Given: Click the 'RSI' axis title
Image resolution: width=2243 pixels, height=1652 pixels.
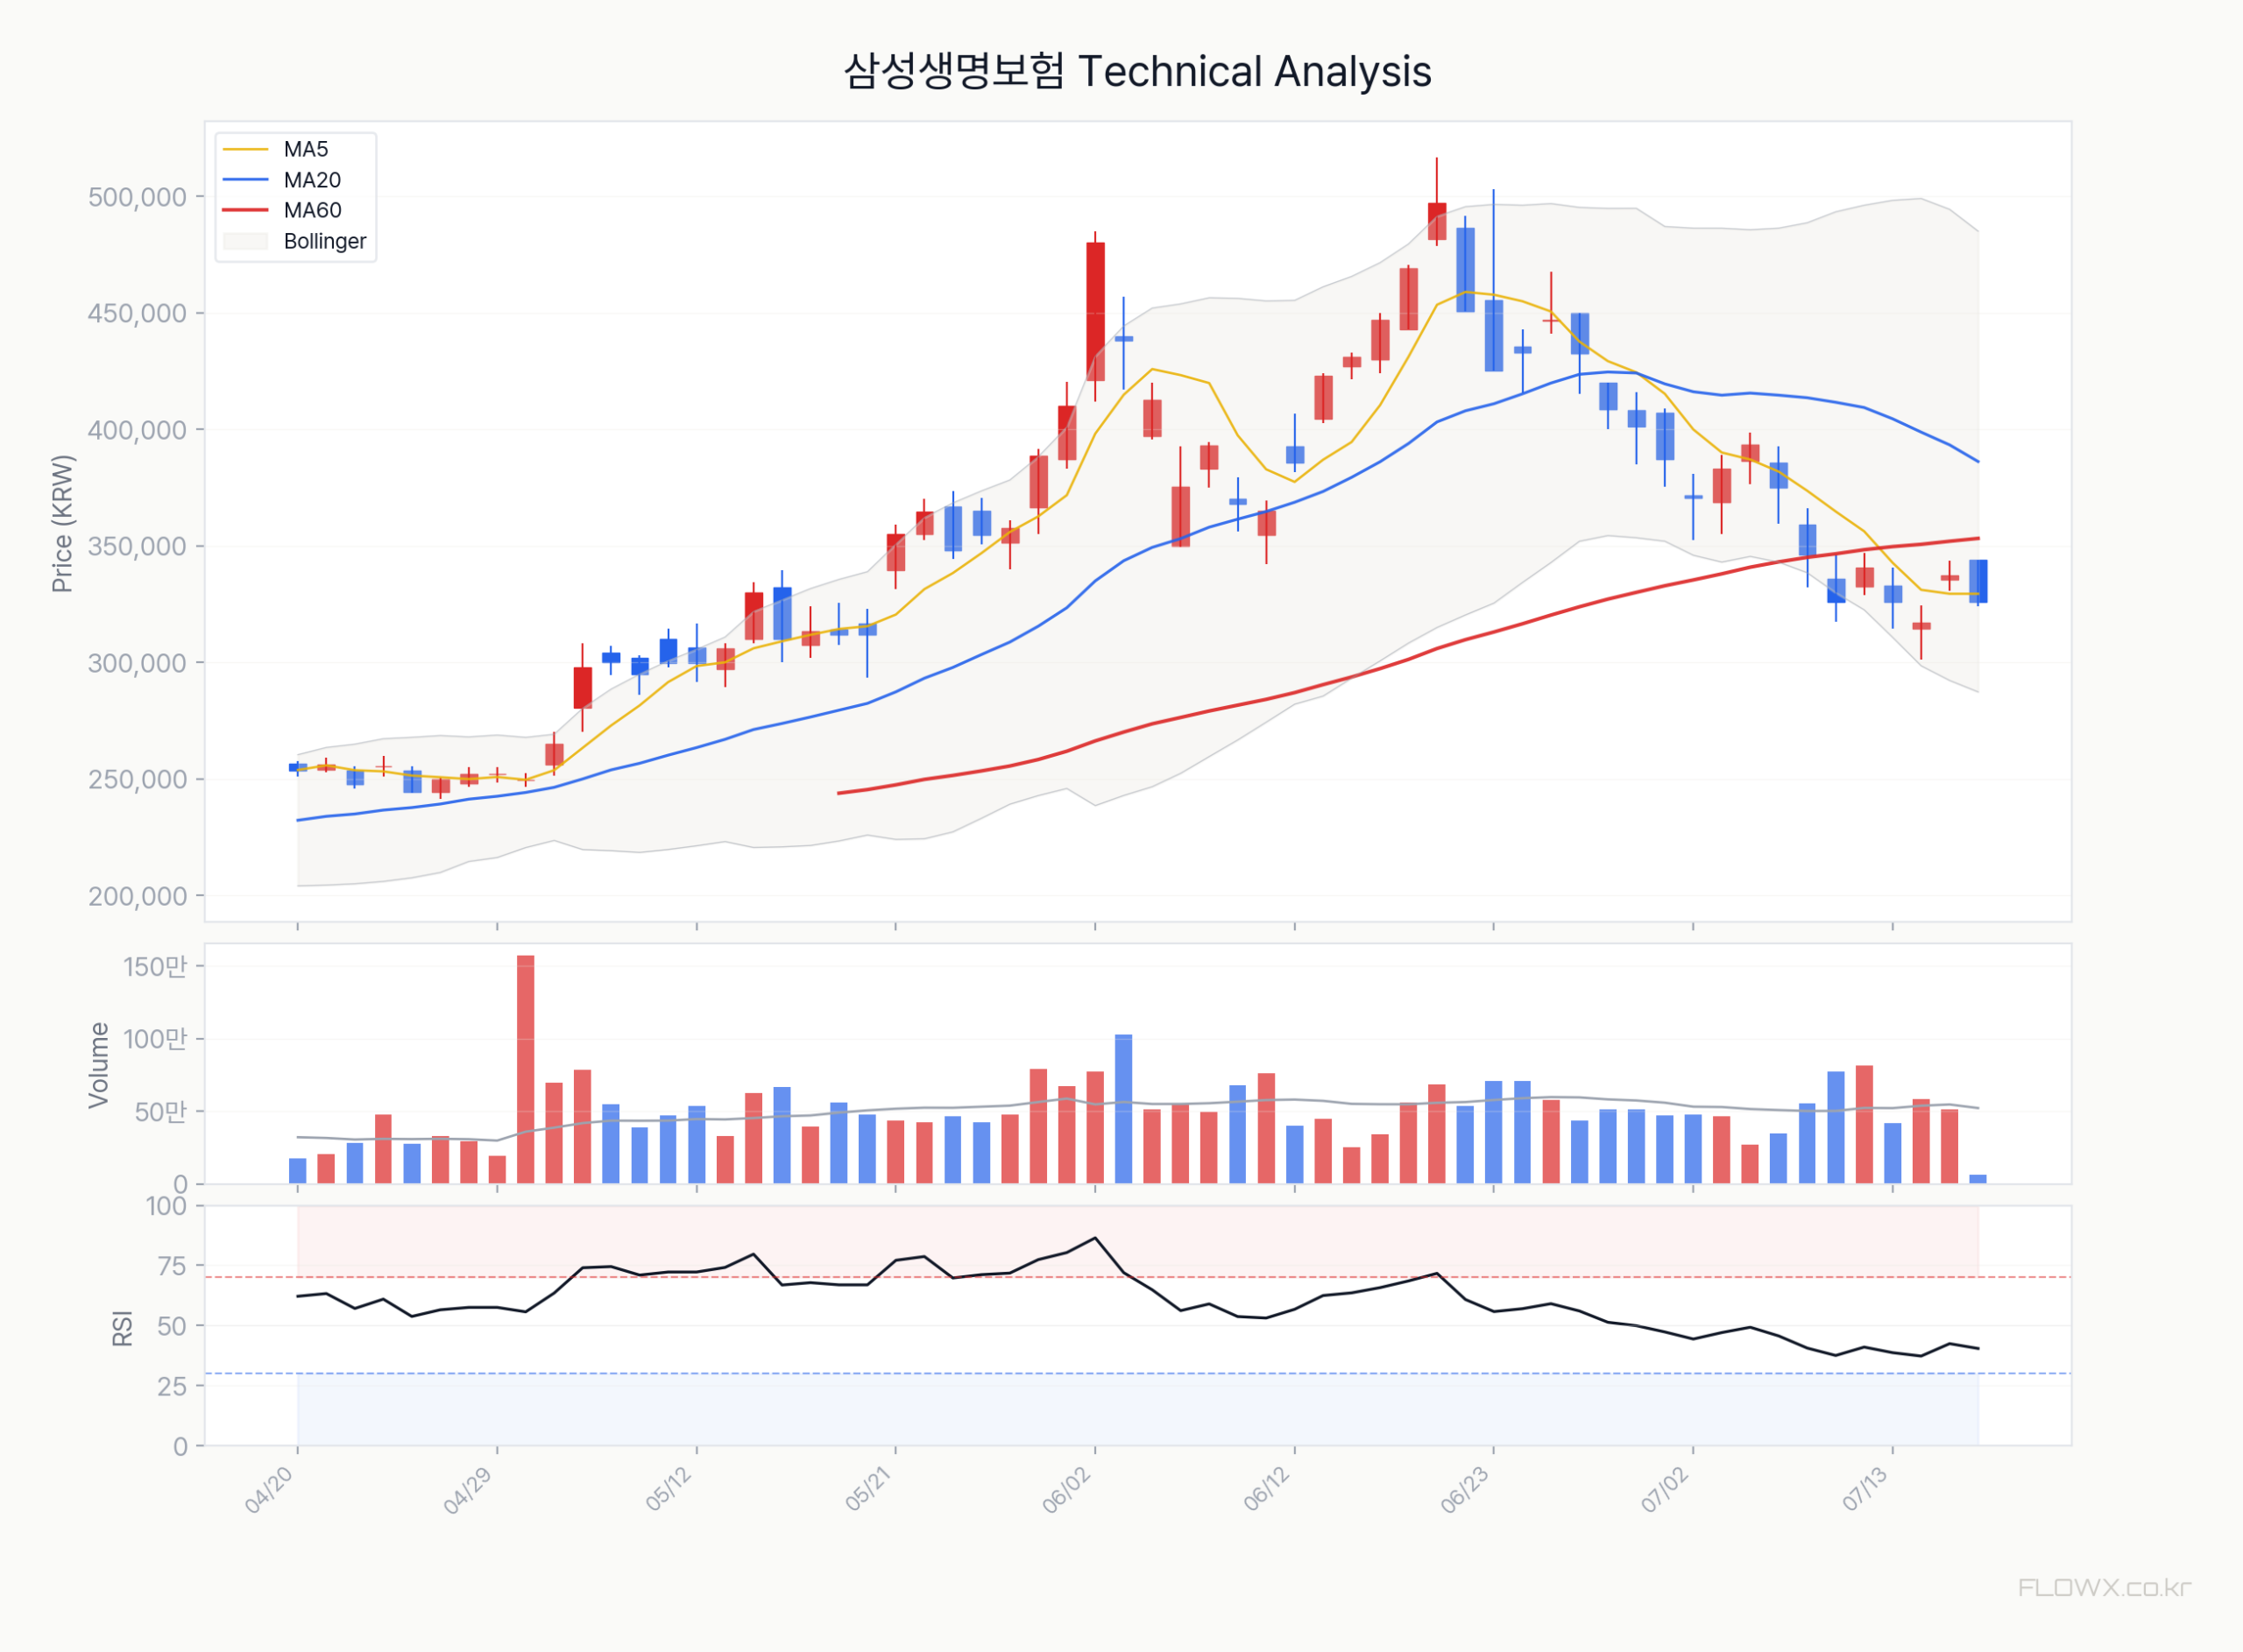Looking at the screenshot, I should click(x=122, y=1328).
